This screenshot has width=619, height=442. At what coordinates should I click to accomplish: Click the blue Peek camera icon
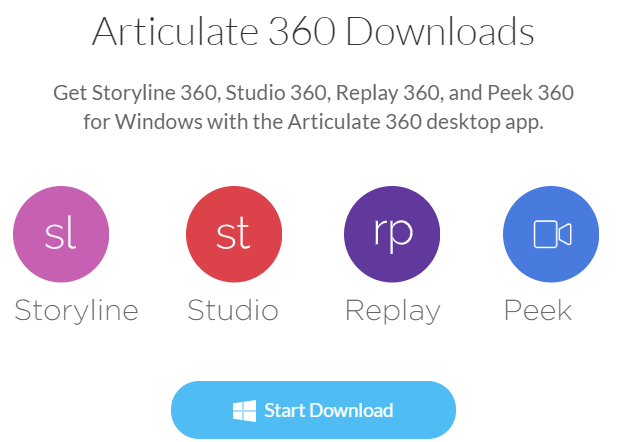tap(551, 234)
